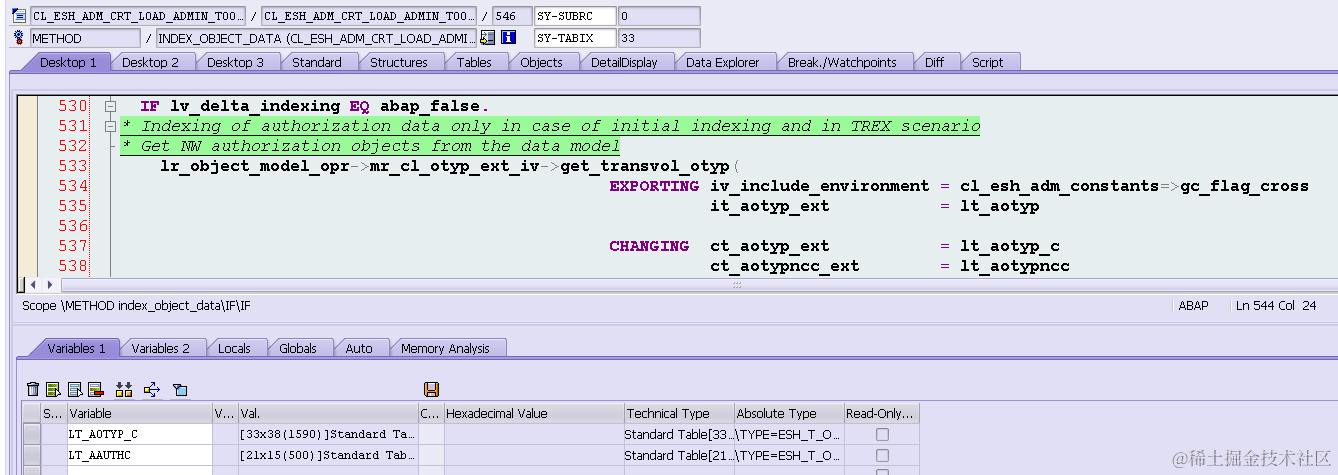Image resolution: width=1338 pixels, height=475 pixels.
Task: Click the Technical Type column header
Action: (x=678, y=413)
